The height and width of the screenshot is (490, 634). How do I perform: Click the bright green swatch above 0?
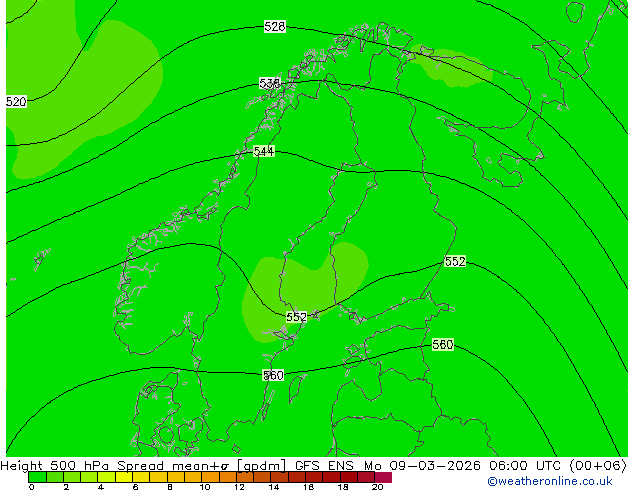point(37,477)
